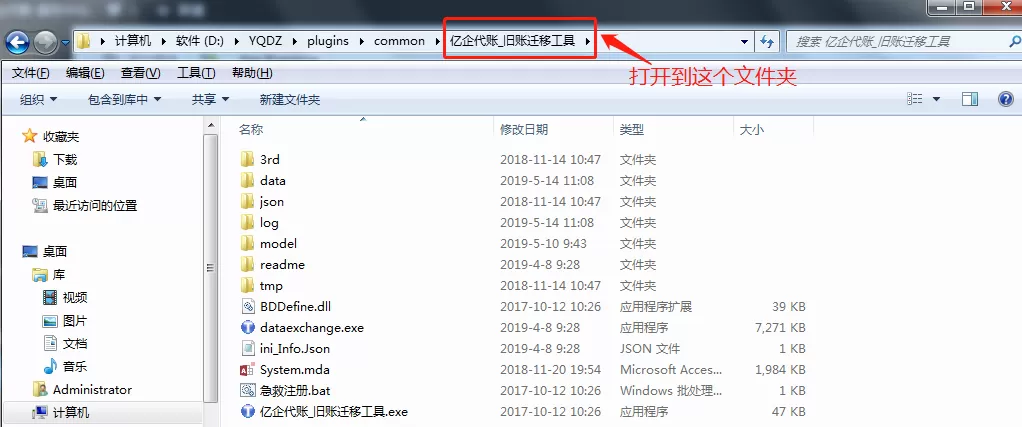Select the ini_Info.Json file icon
The image size is (1022, 427).
[x=247, y=349]
